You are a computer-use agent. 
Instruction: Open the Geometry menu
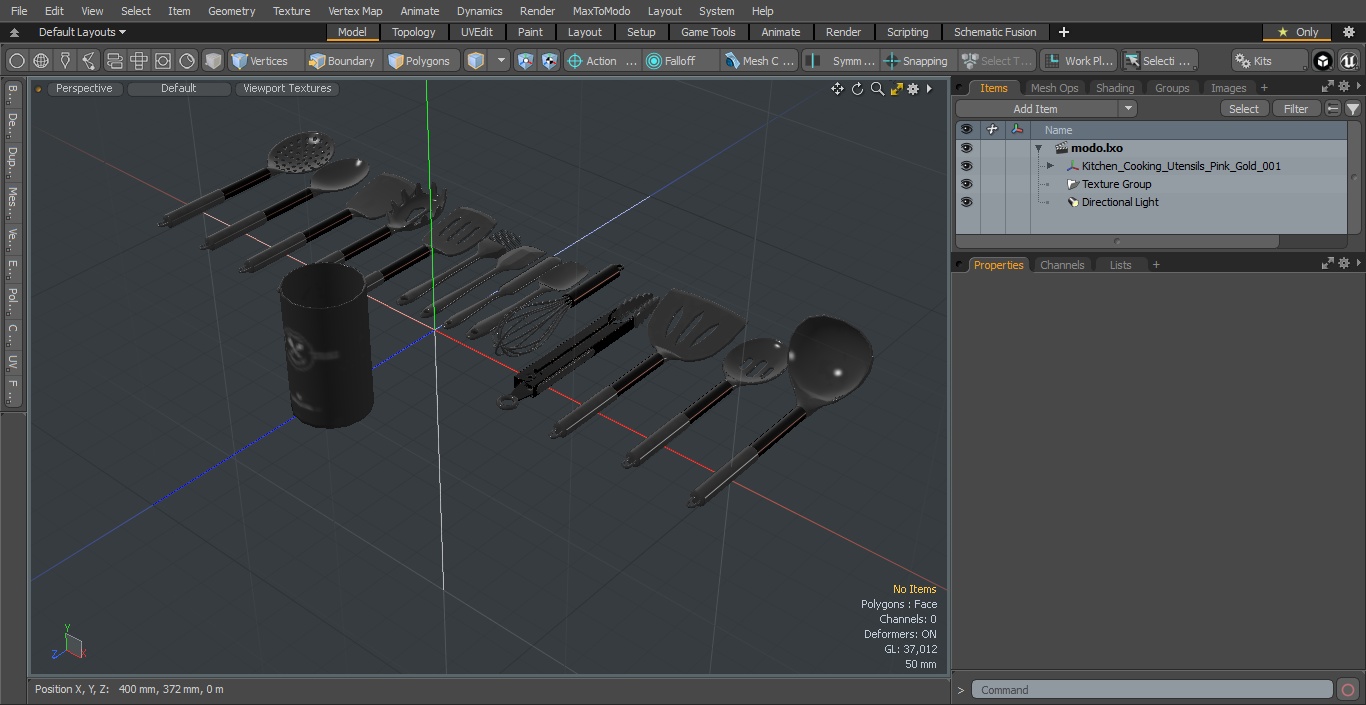tap(231, 11)
